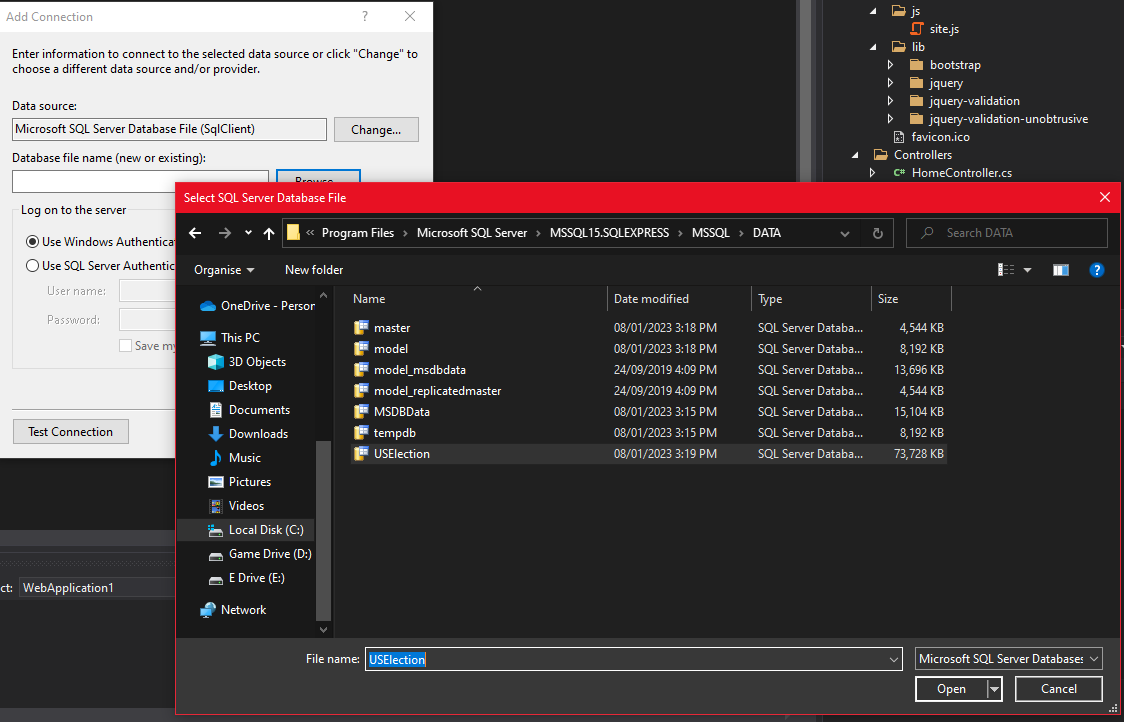The width and height of the screenshot is (1124, 722).
Task: Open the File name combo box dropdown
Action: click(x=893, y=658)
